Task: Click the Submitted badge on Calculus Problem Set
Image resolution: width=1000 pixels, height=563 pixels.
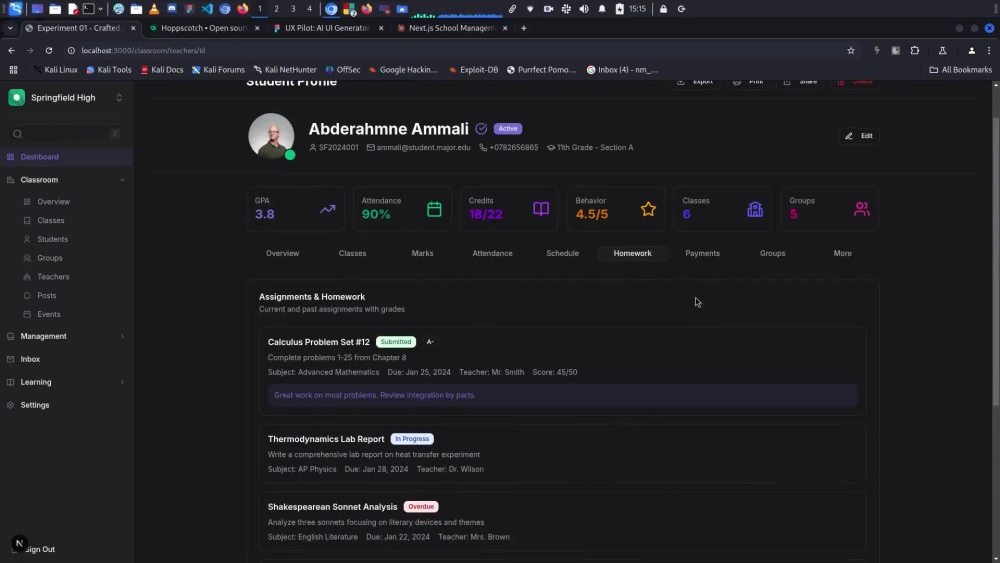Action: [x=396, y=342]
